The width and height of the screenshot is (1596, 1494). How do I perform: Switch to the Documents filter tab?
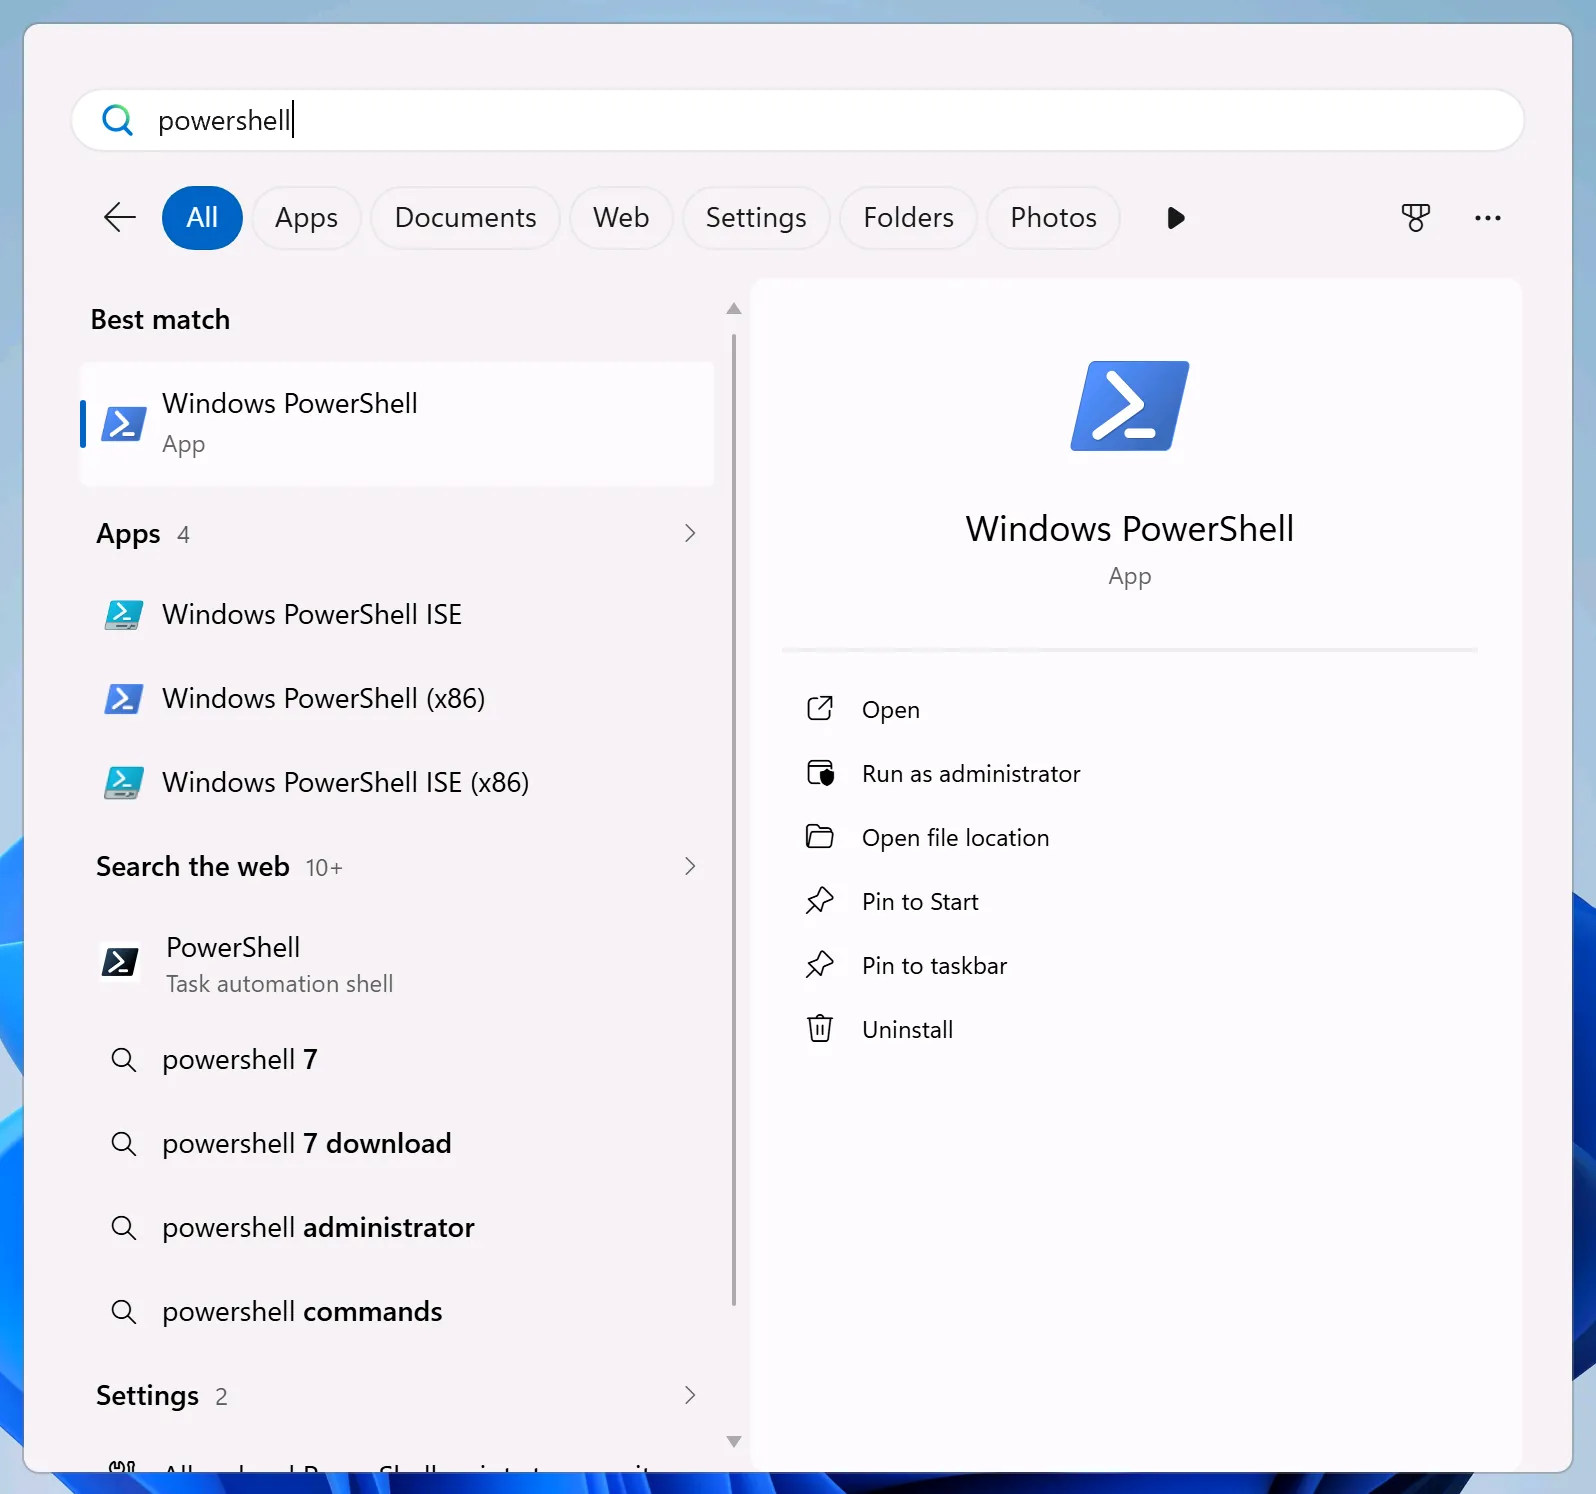pos(465,218)
